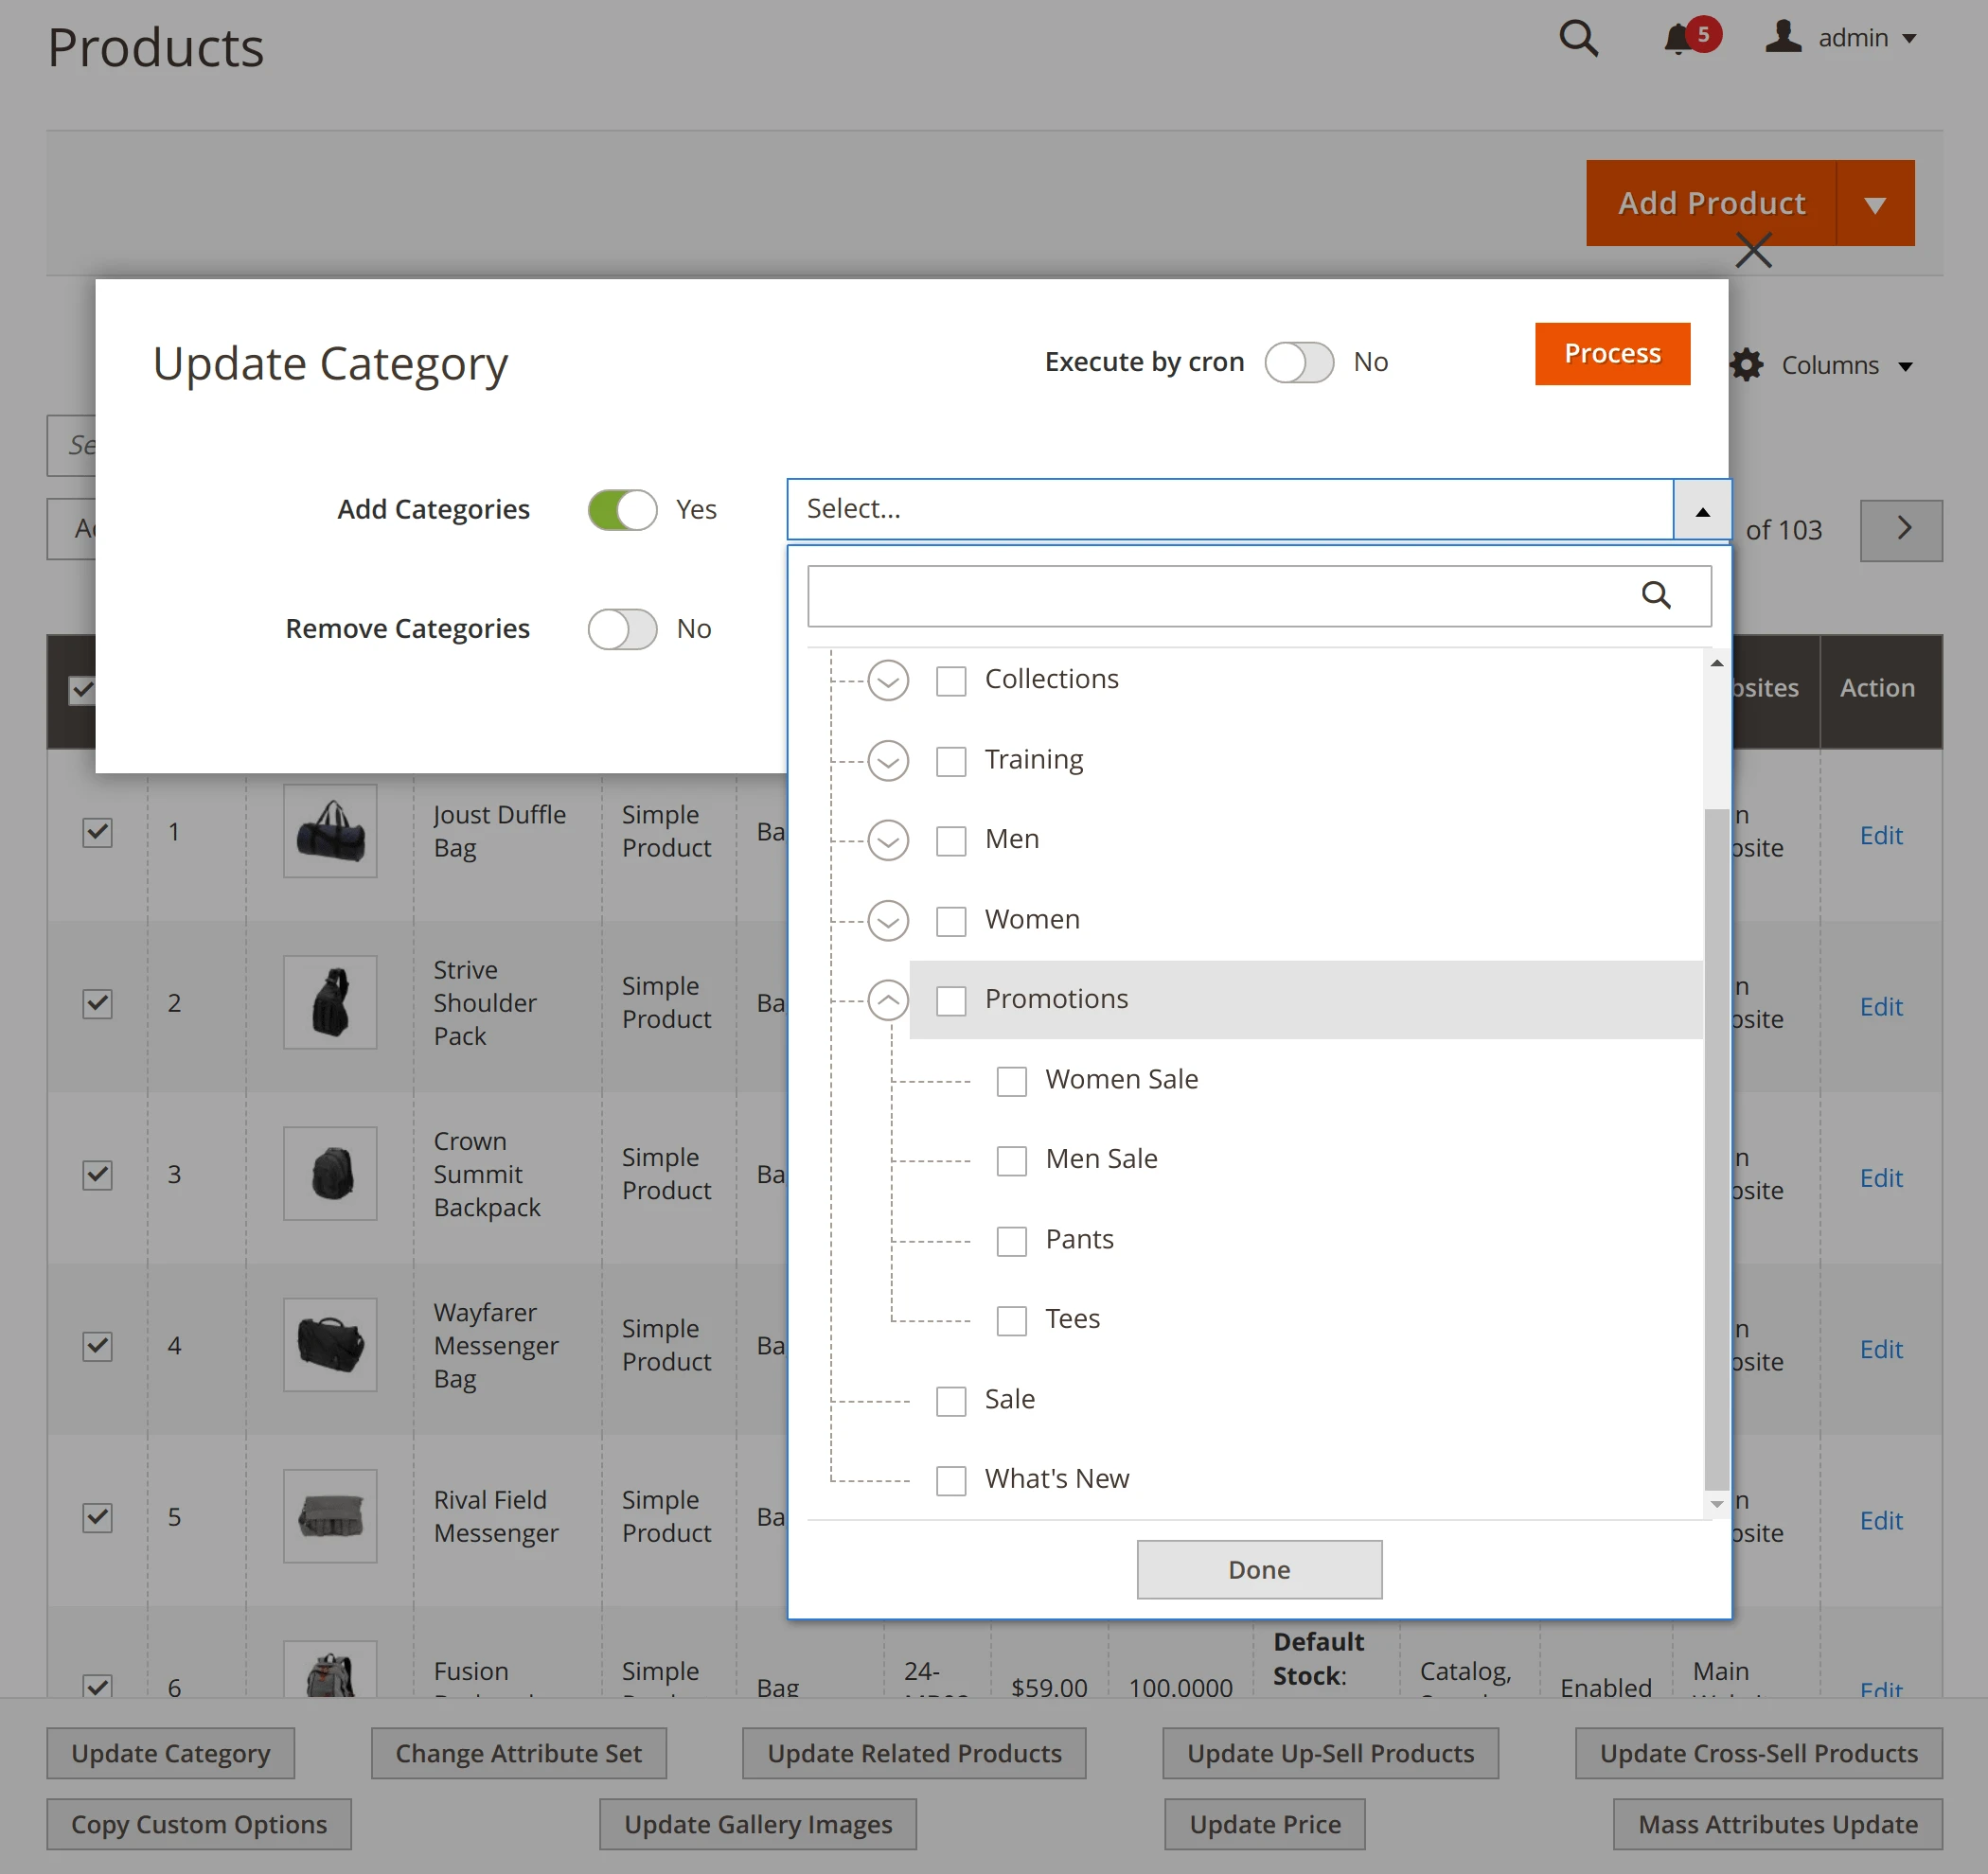The width and height of the screenshot is (1988, 1874).
Task: Expand the Men category chevron
Action: point(887,840)
